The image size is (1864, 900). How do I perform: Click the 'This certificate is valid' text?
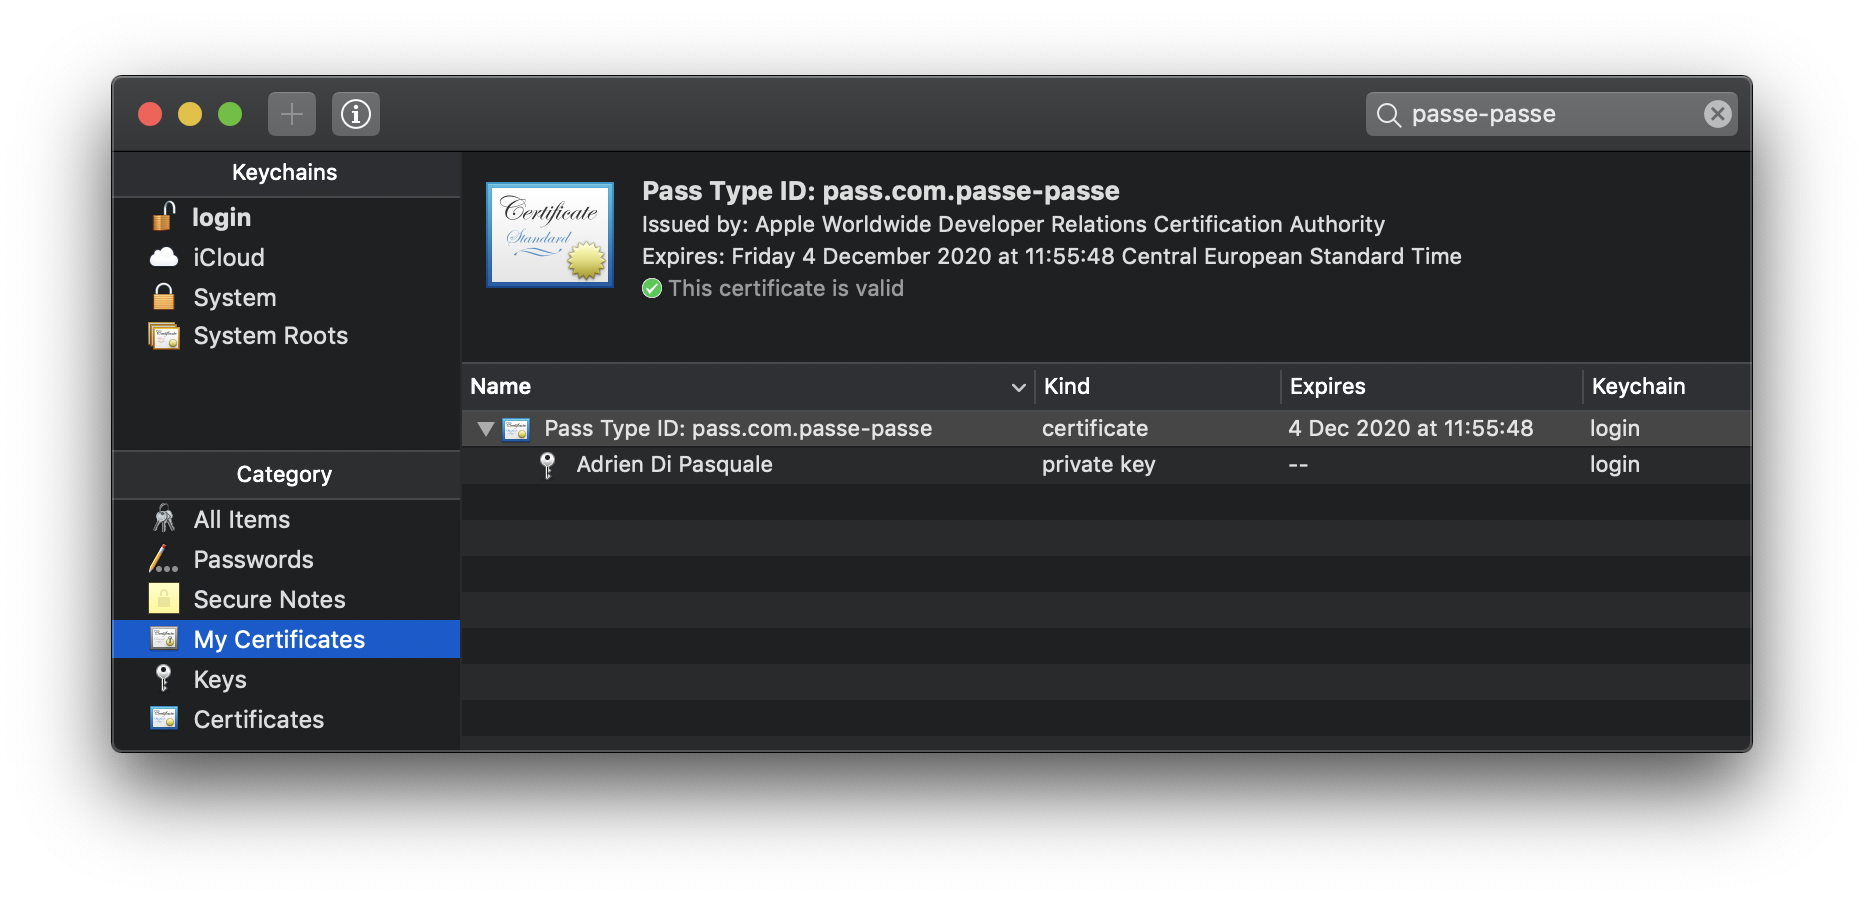pyautogui.click(x=786, y=289)
